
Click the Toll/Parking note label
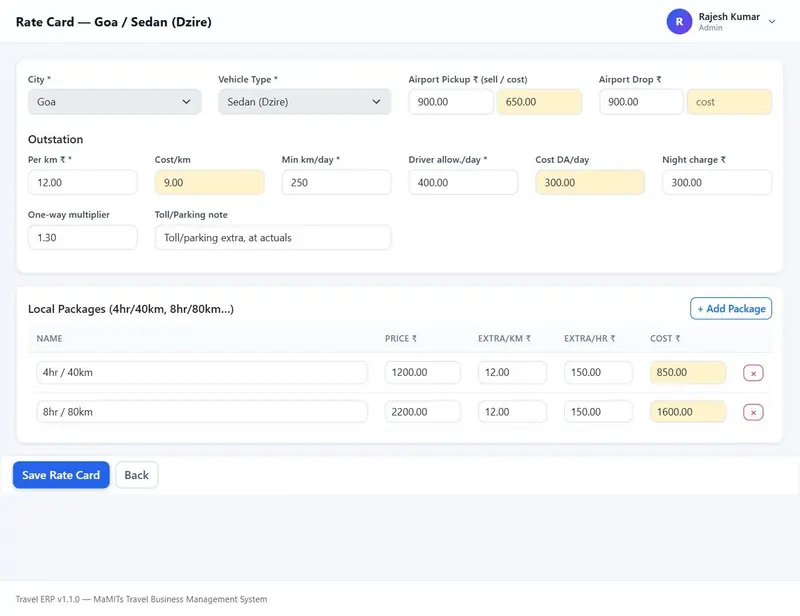click(x=191, y=215)
